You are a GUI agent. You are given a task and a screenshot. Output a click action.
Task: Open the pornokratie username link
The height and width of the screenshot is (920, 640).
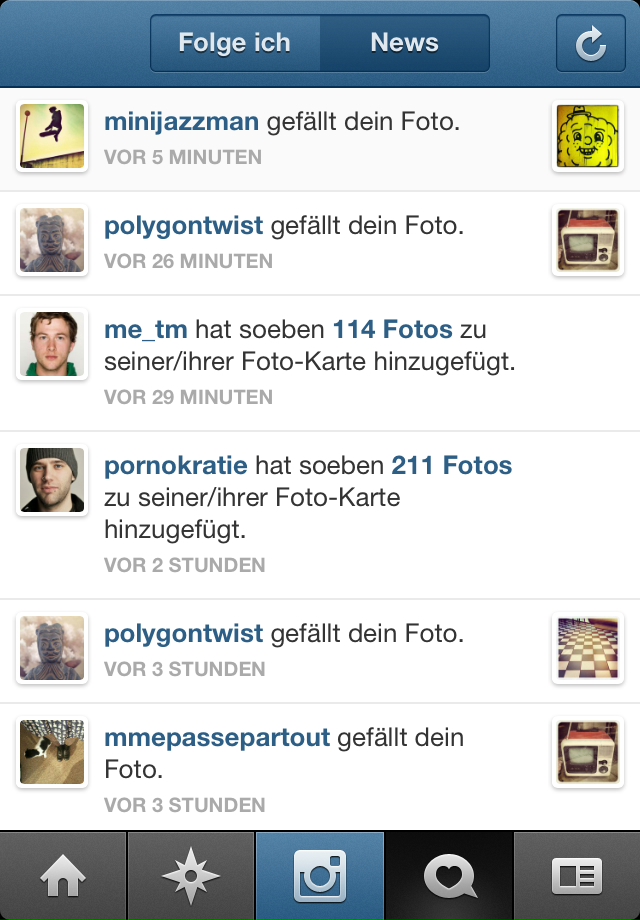(176, 466)
